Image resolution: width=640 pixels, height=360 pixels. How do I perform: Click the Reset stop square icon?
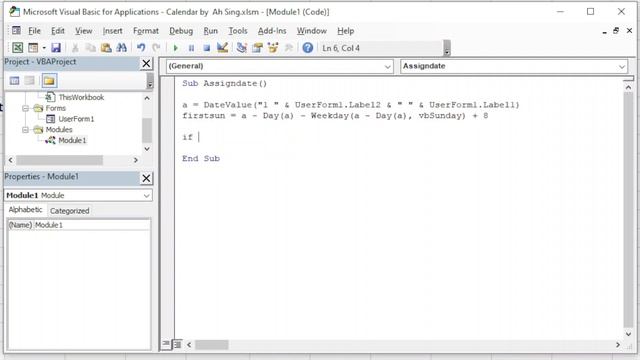(x=207, y=48)
